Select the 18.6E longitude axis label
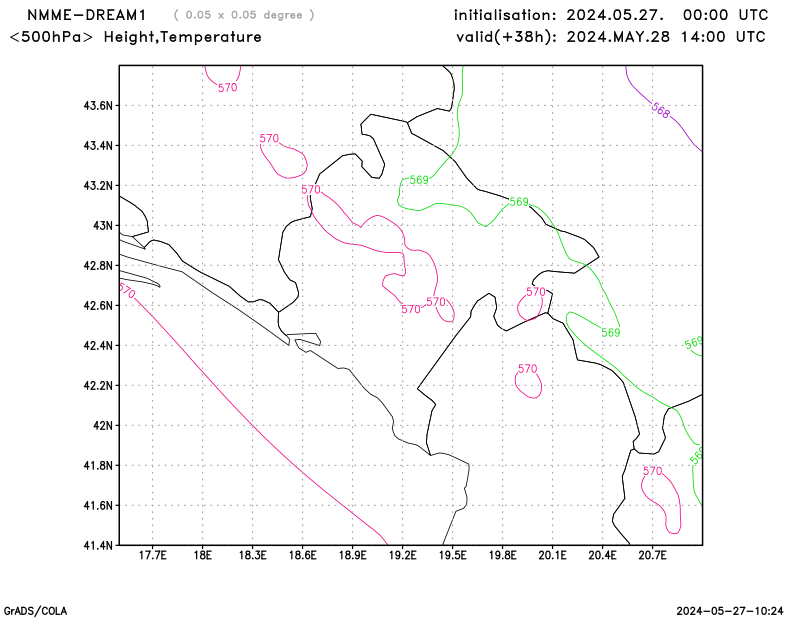This screenshot has height=618, width=800. 303,555
